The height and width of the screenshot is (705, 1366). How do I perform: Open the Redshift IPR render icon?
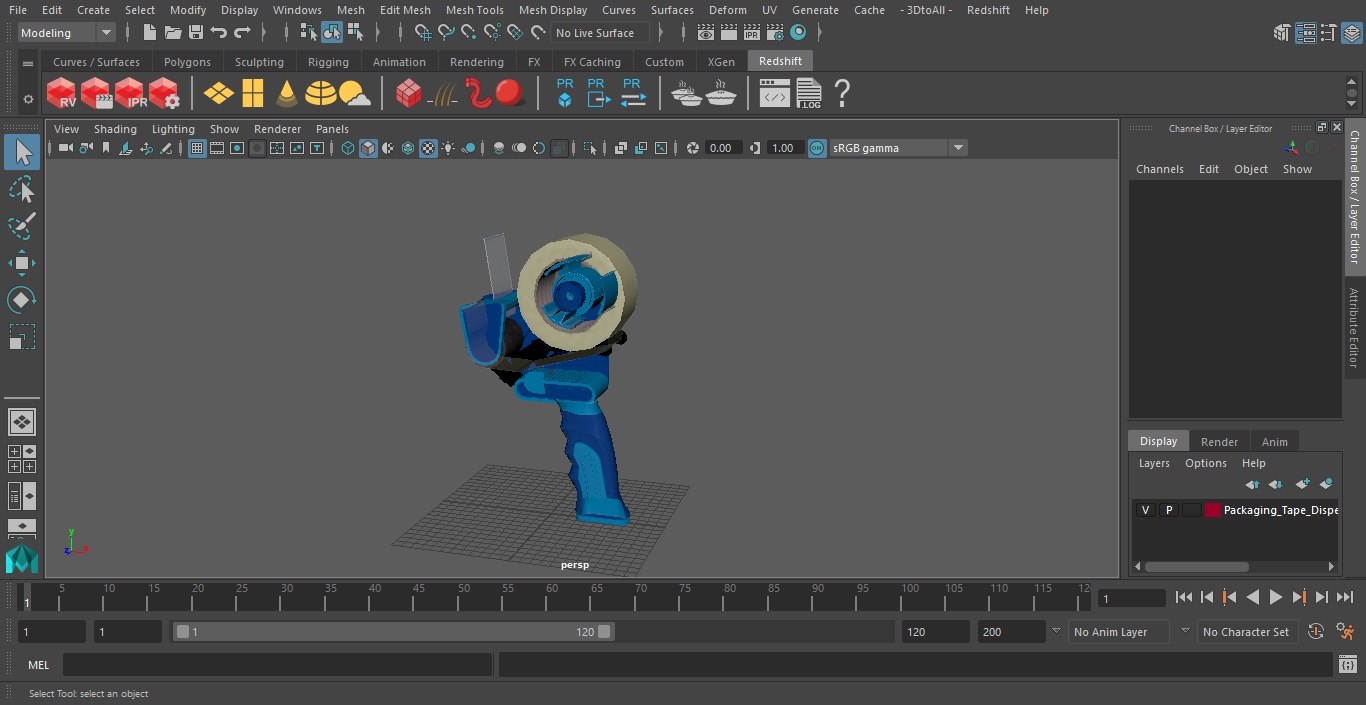130,94
